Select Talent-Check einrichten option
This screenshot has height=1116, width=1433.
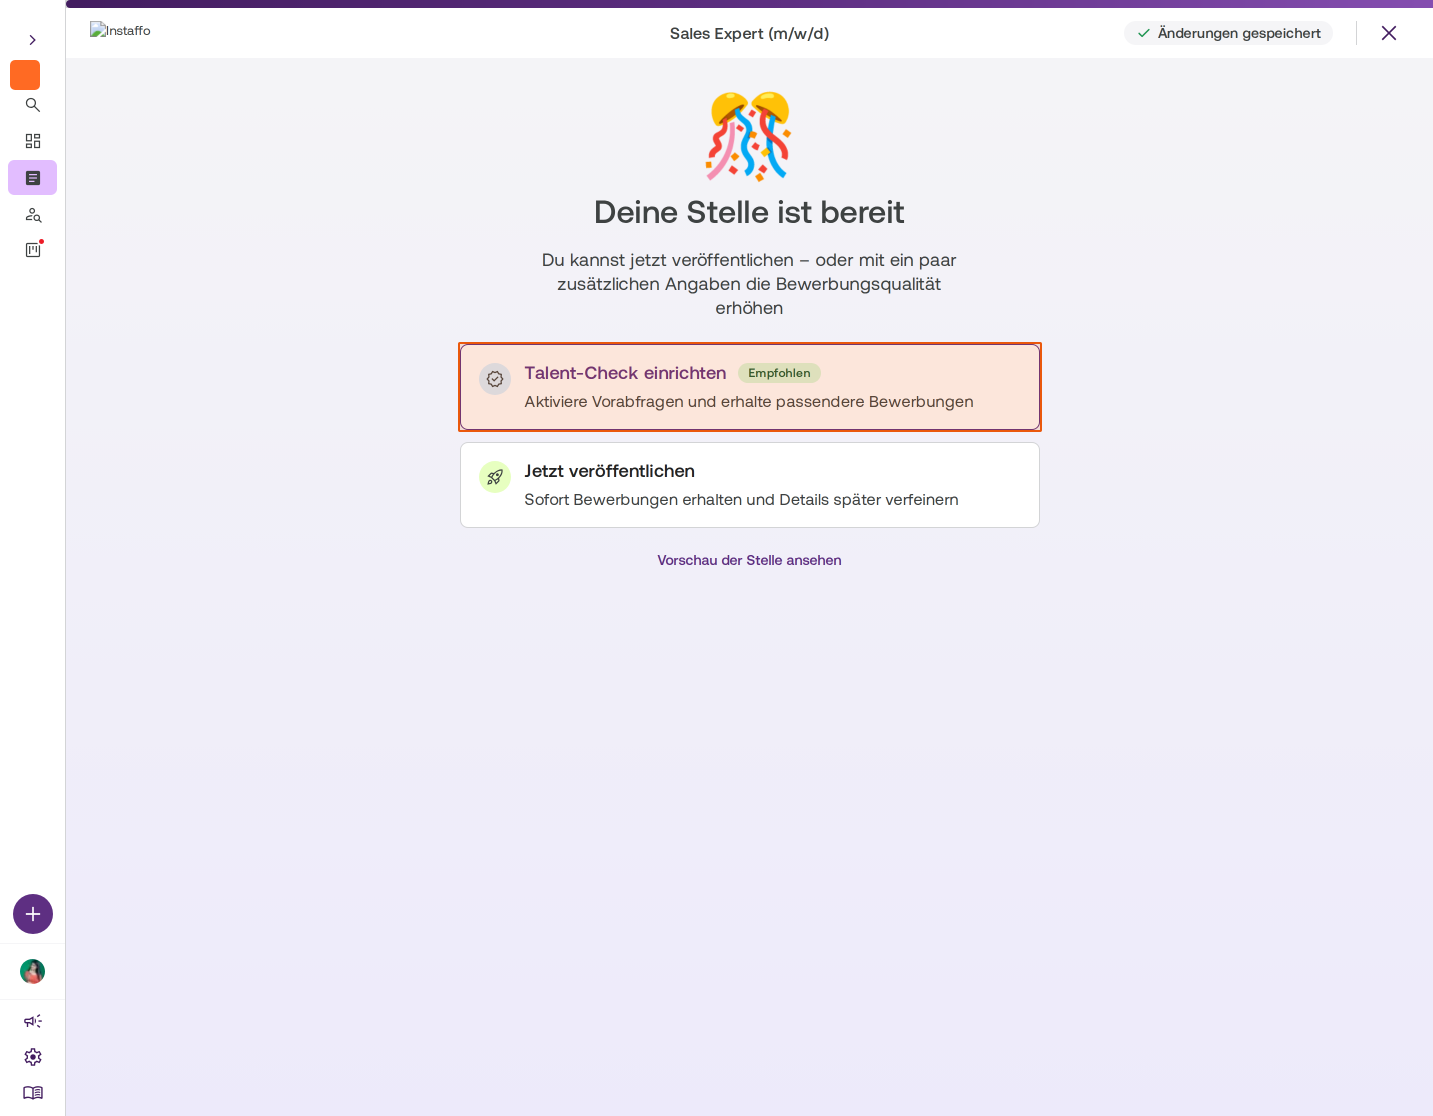tap(750, 387)
